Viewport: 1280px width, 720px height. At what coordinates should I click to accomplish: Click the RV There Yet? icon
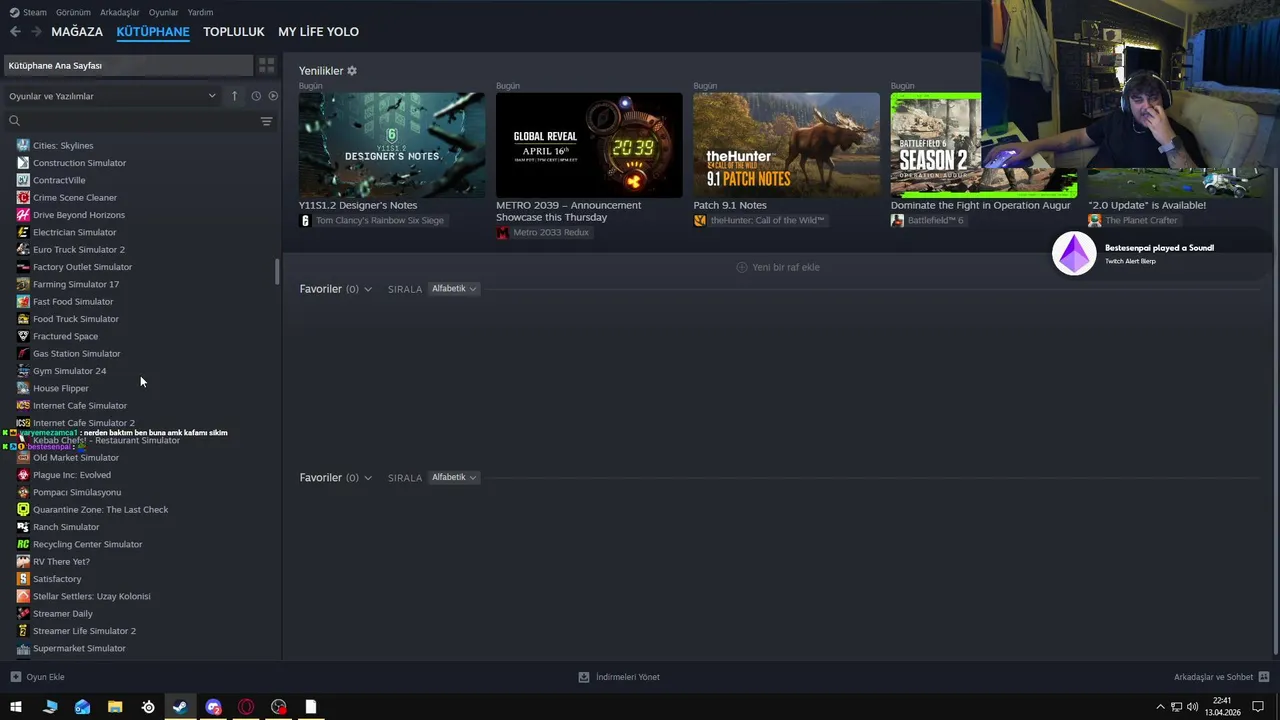[x=23, y=561]
